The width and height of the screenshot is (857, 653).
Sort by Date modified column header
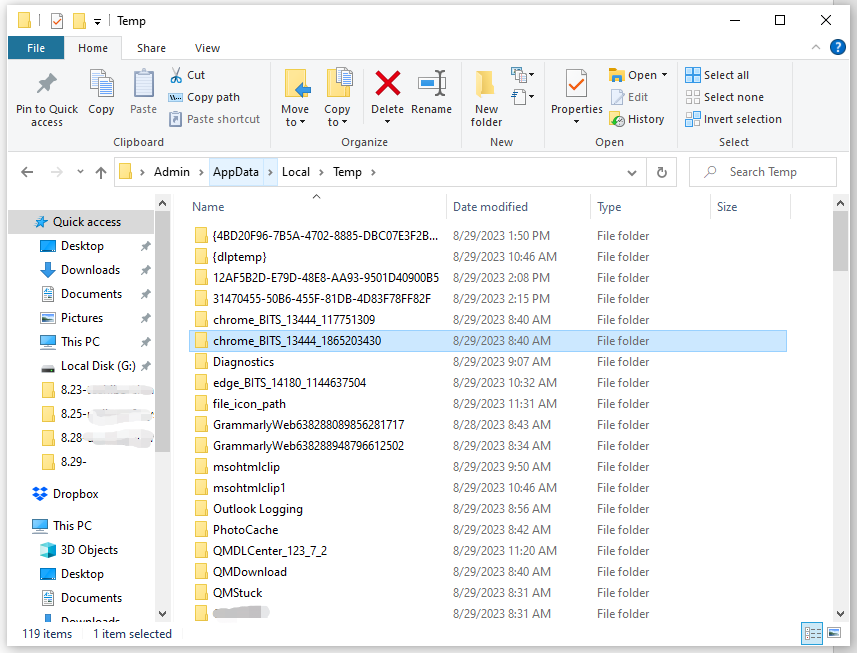pos(490,207)
